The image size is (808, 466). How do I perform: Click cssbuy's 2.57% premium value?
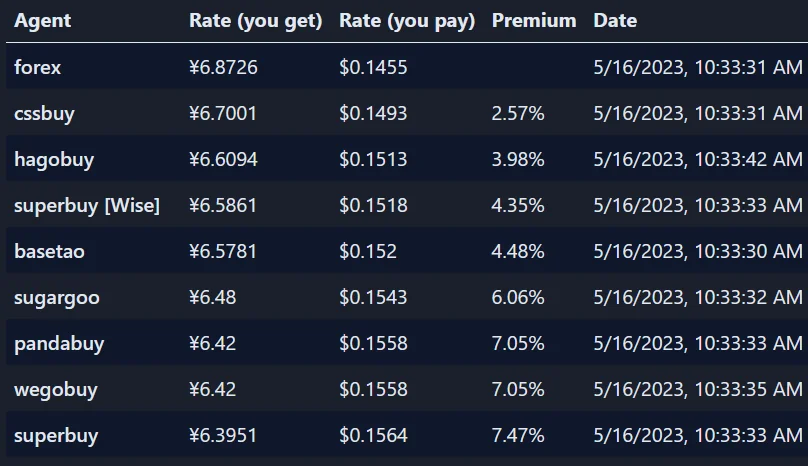pyautogui.click(x=518, y=113)
